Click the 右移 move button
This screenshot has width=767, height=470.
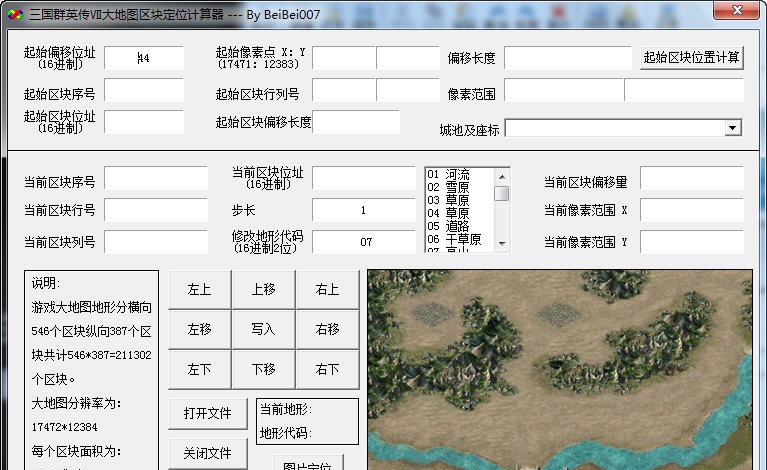point(327,329)
